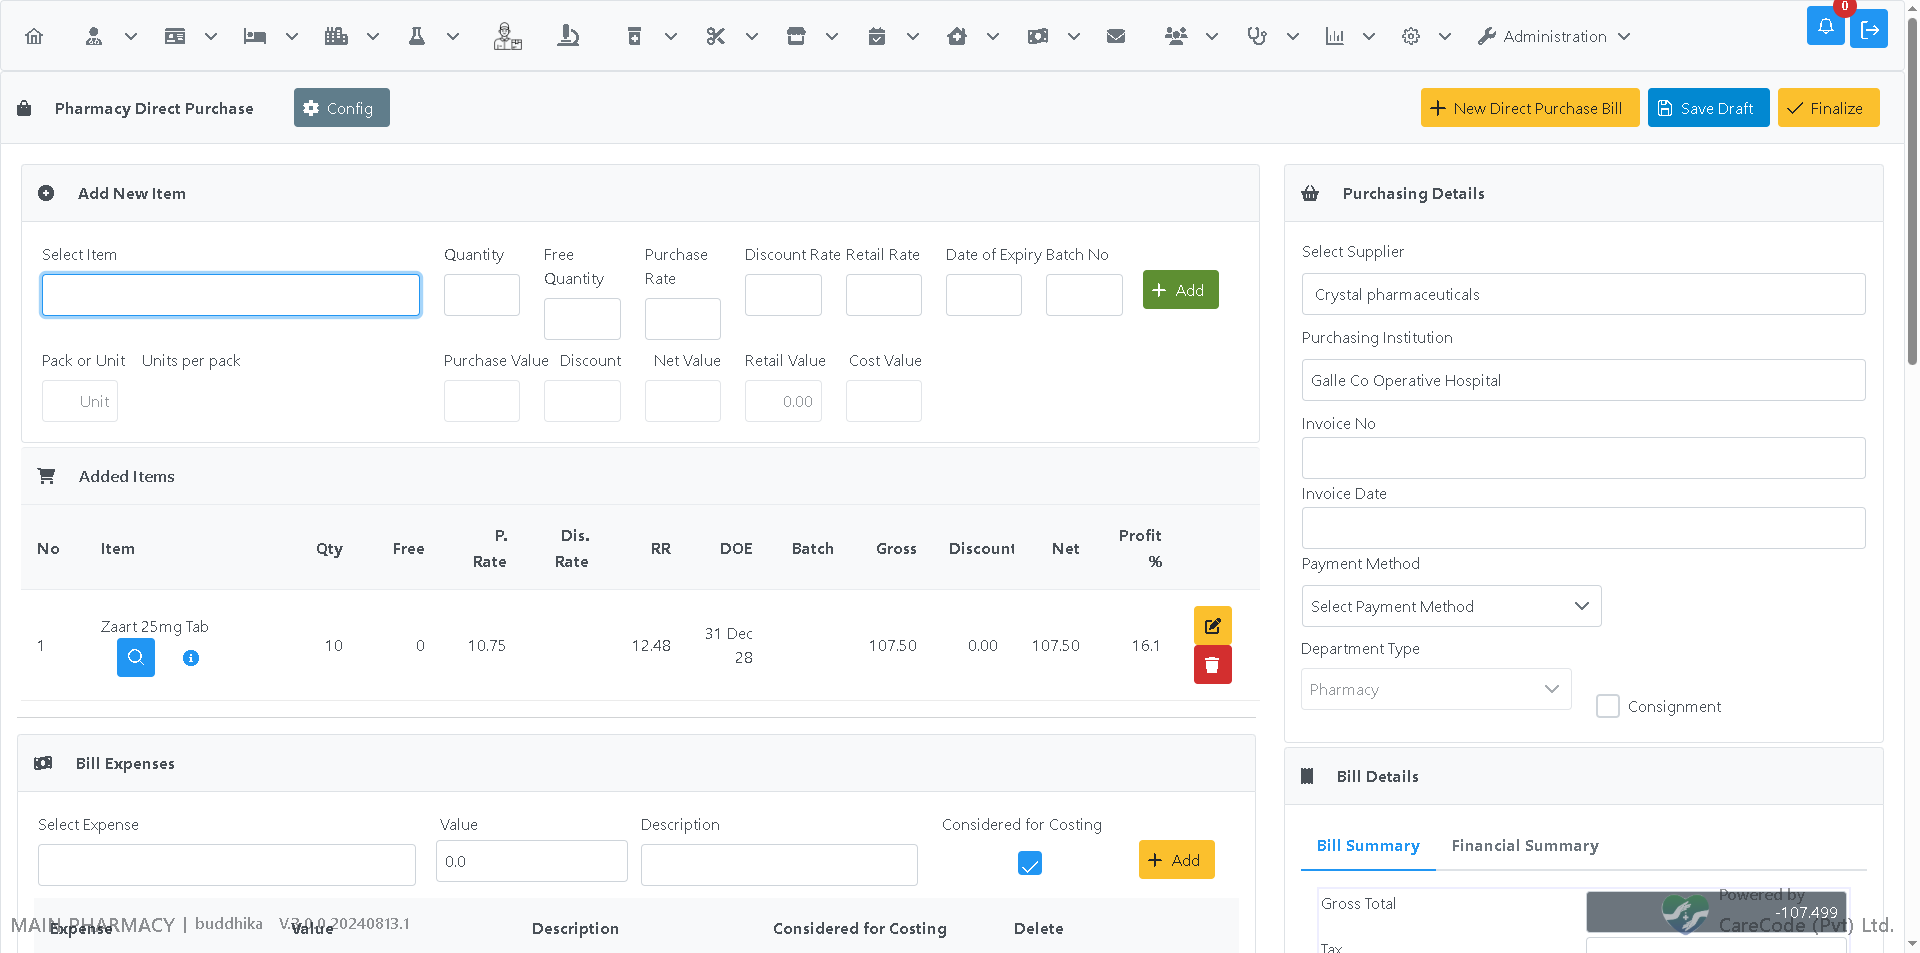Open the Select Payment Method dropdown
Viewport: 1920px width, 953px height.
[1451, 606]
